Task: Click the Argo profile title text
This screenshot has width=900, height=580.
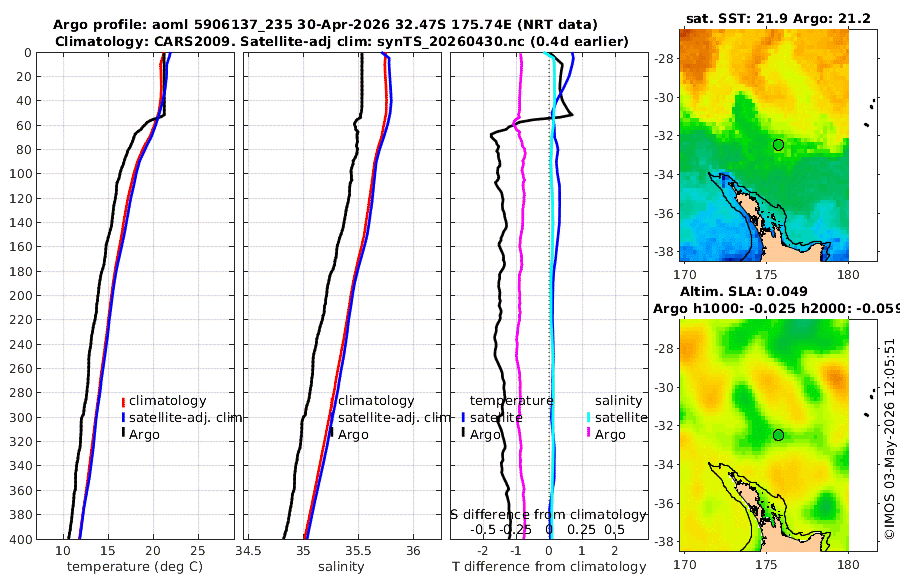Action: (325, 25)
